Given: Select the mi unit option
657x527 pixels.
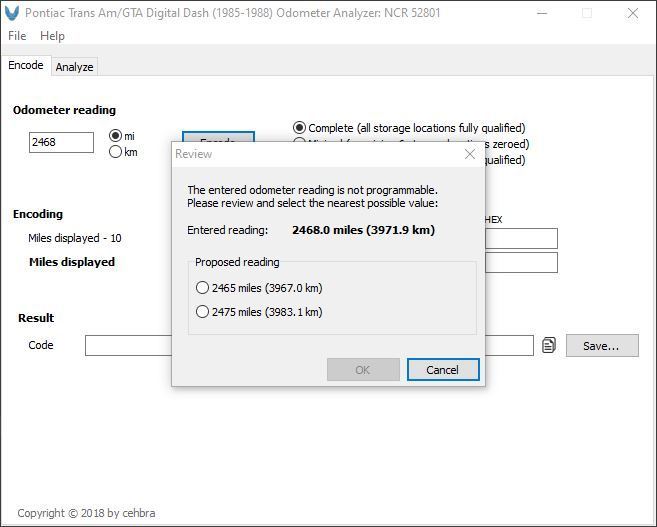Looking at the screenshot, I should click(x=115, y=136).
